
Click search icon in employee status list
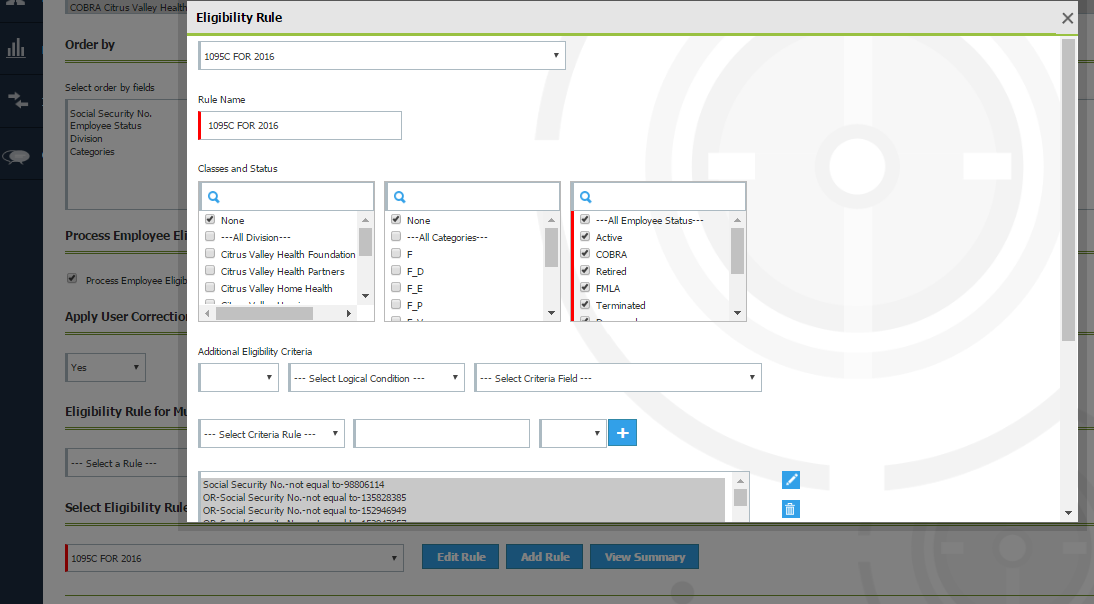(x=586, y=197)
